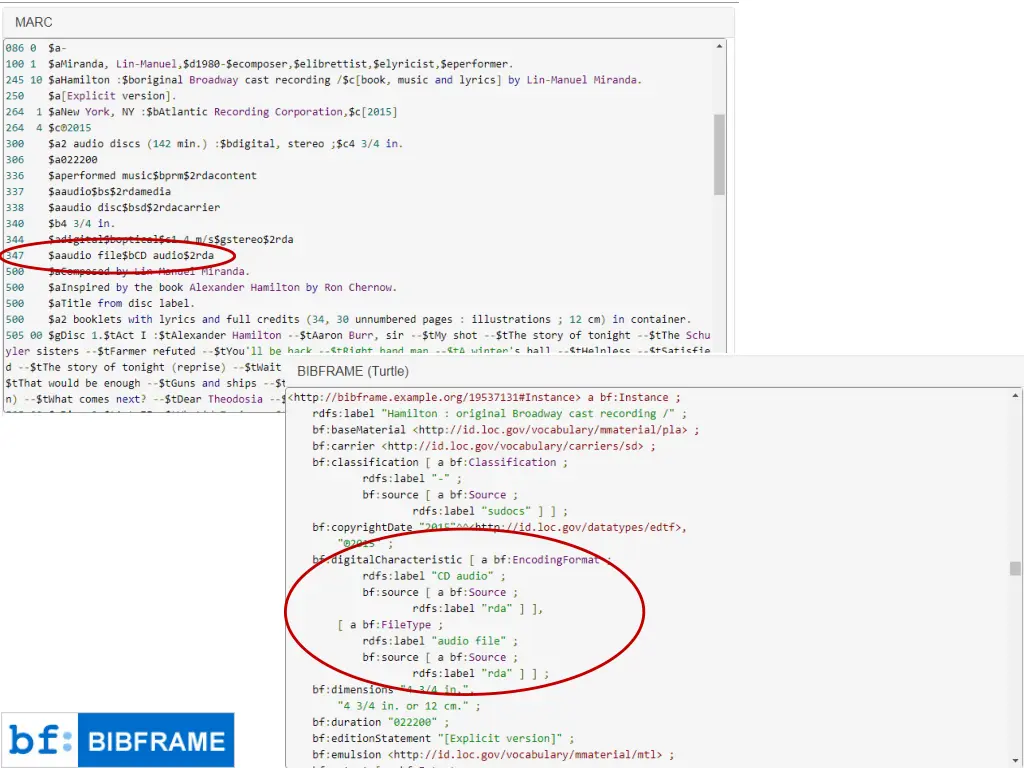
Task: Click the '[ a bf:FileType ;' line
Action: click(390, 625)
